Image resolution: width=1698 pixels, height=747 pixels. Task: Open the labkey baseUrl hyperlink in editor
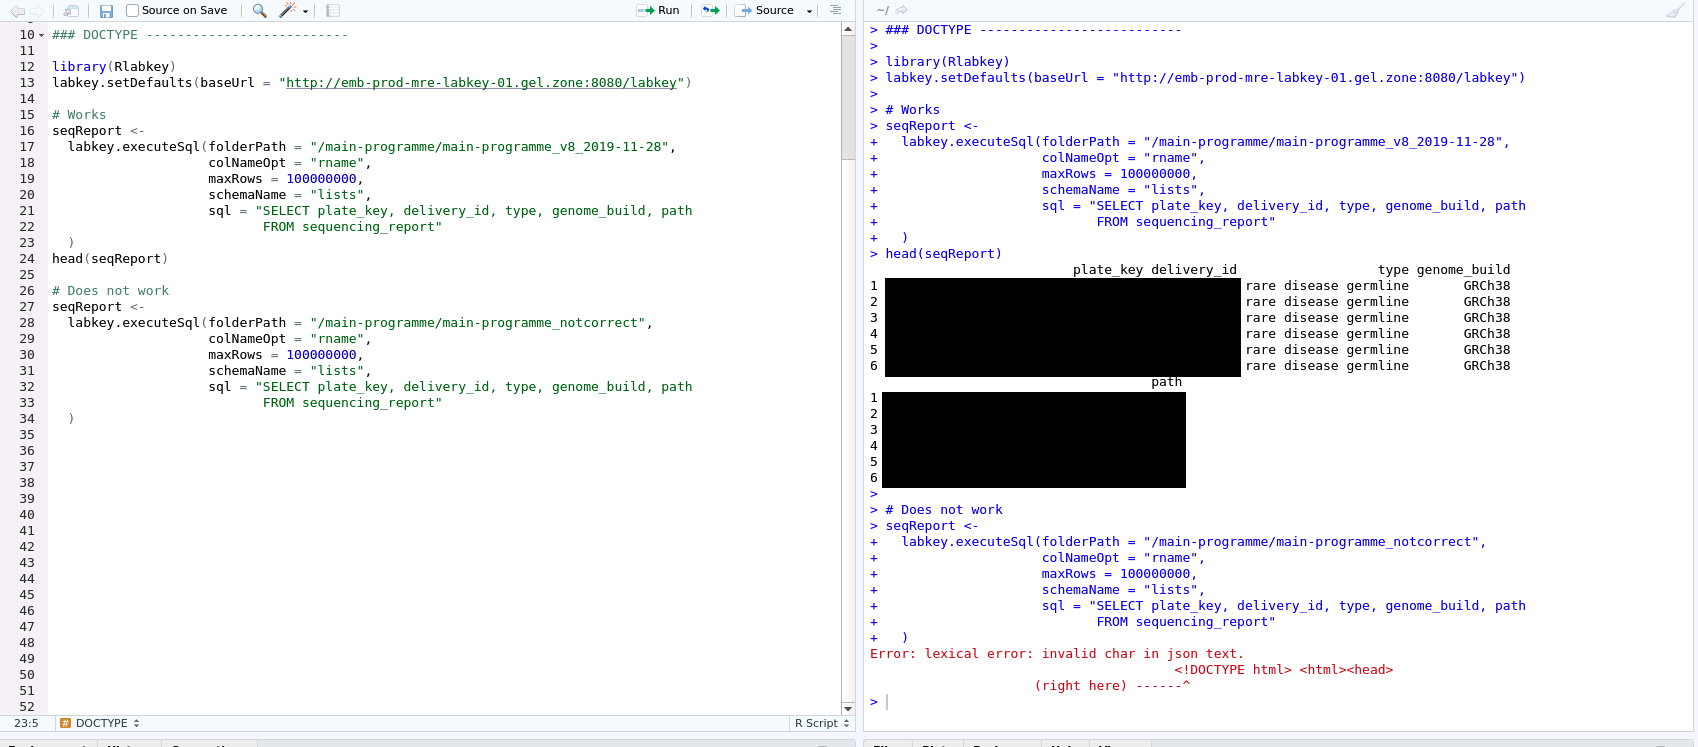[482, 83]
